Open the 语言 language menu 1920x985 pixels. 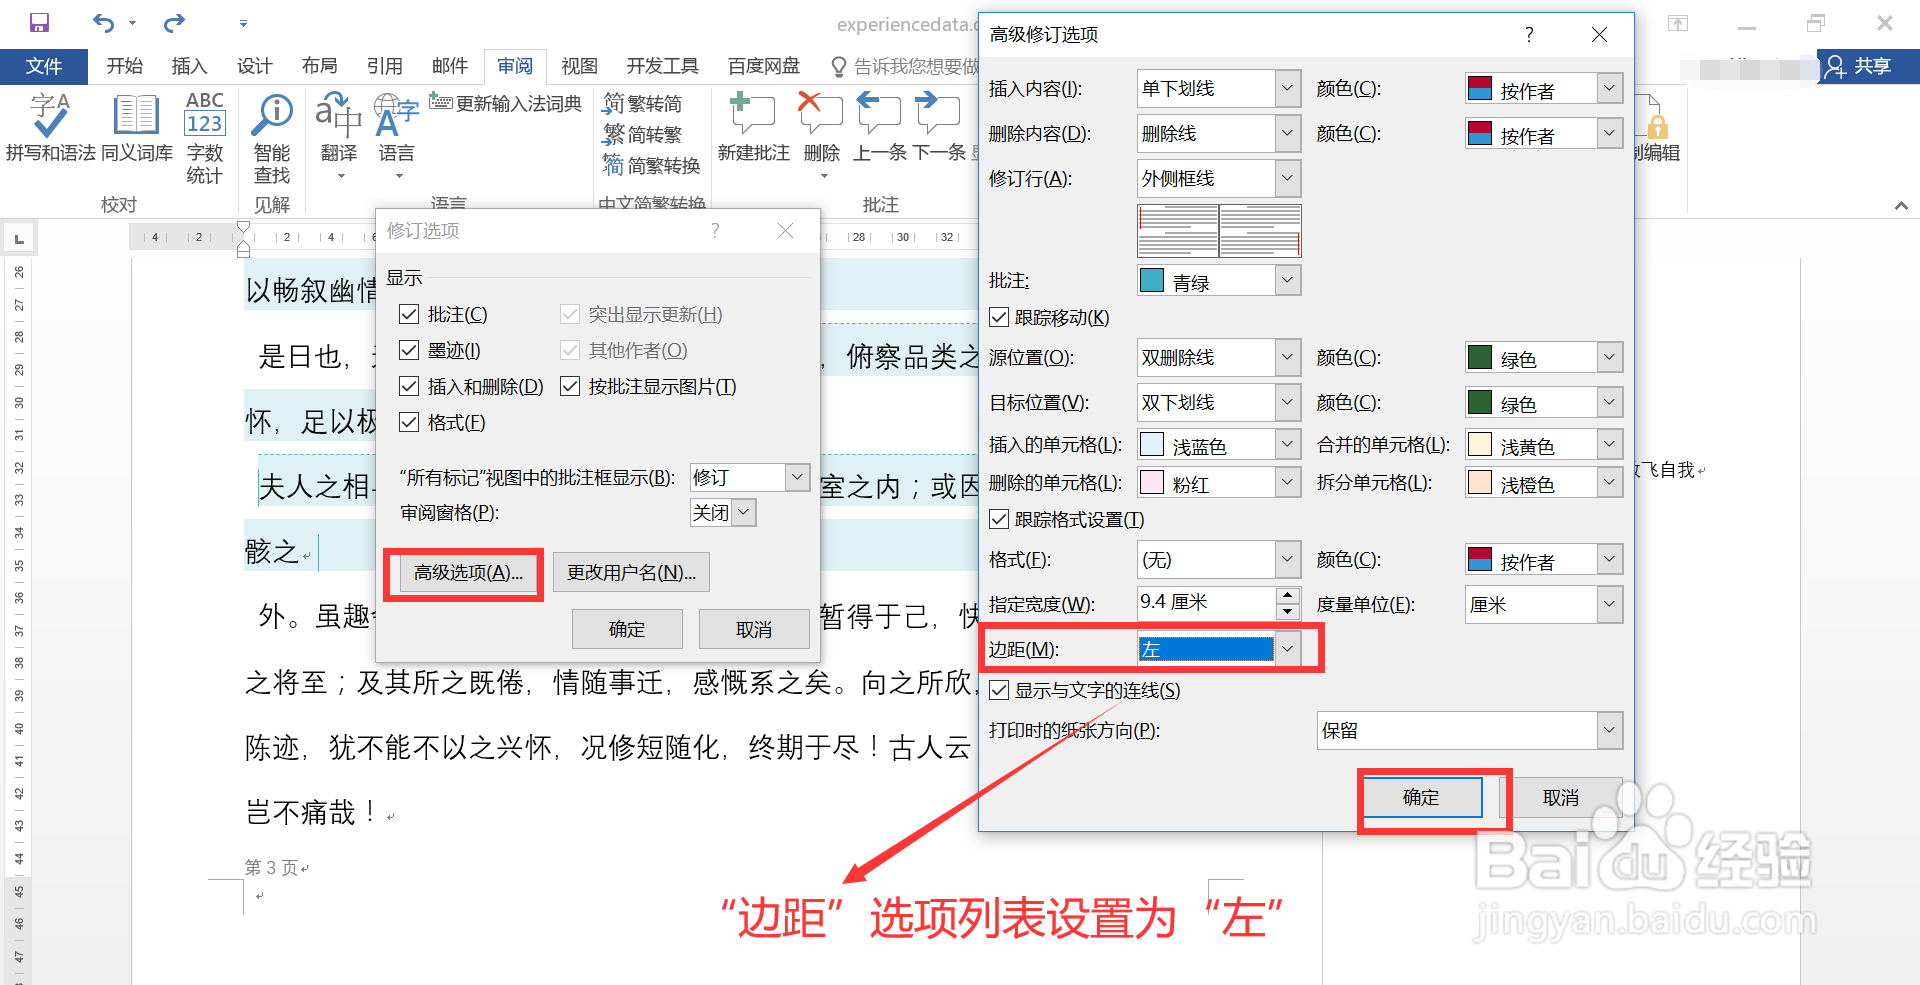click(397, 135)
